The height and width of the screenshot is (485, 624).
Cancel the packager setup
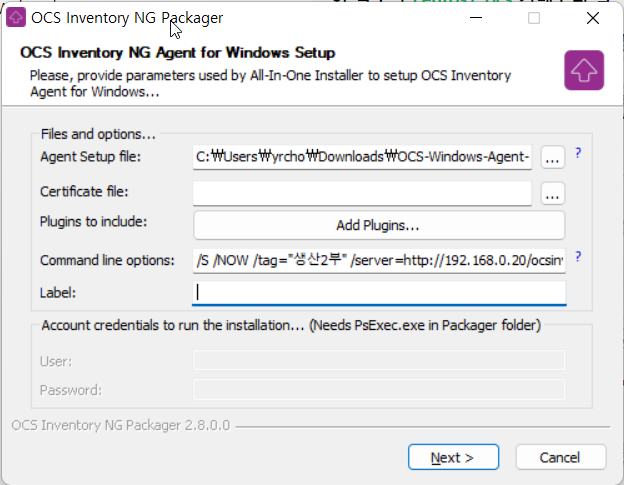point(561,457)
